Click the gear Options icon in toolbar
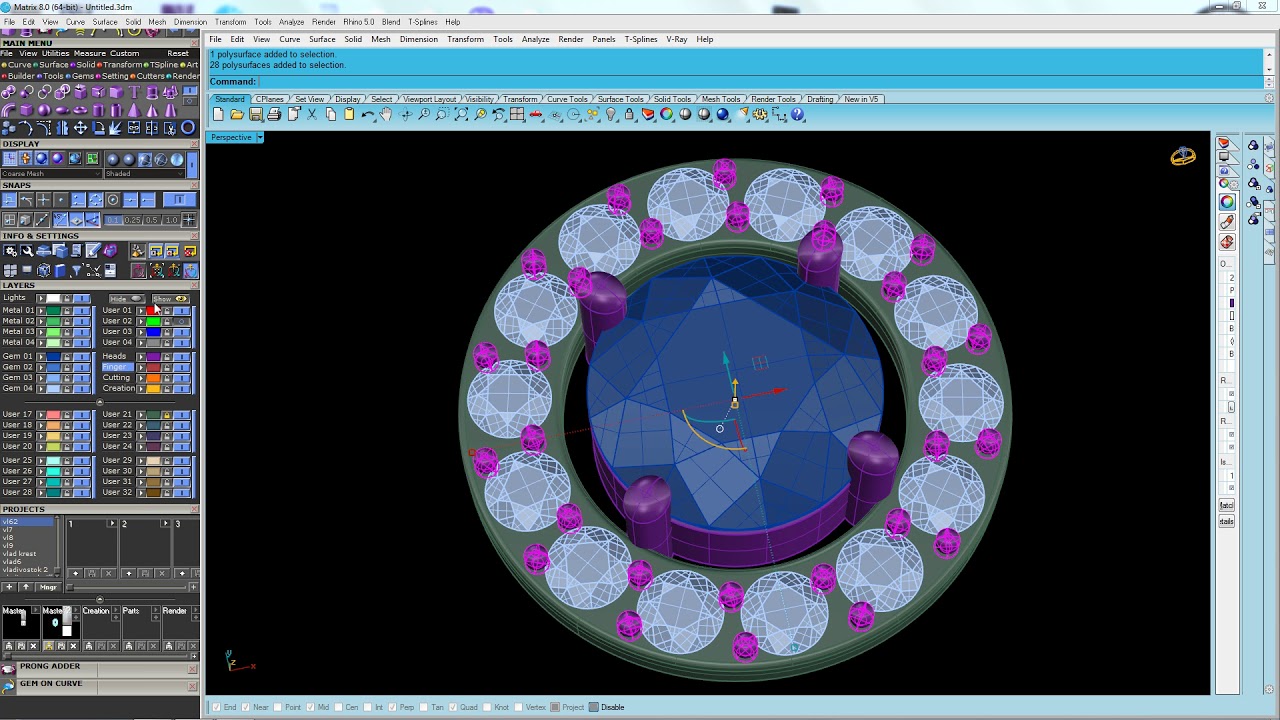Viewport: 1280px width, 720px height. click(759, 115)
